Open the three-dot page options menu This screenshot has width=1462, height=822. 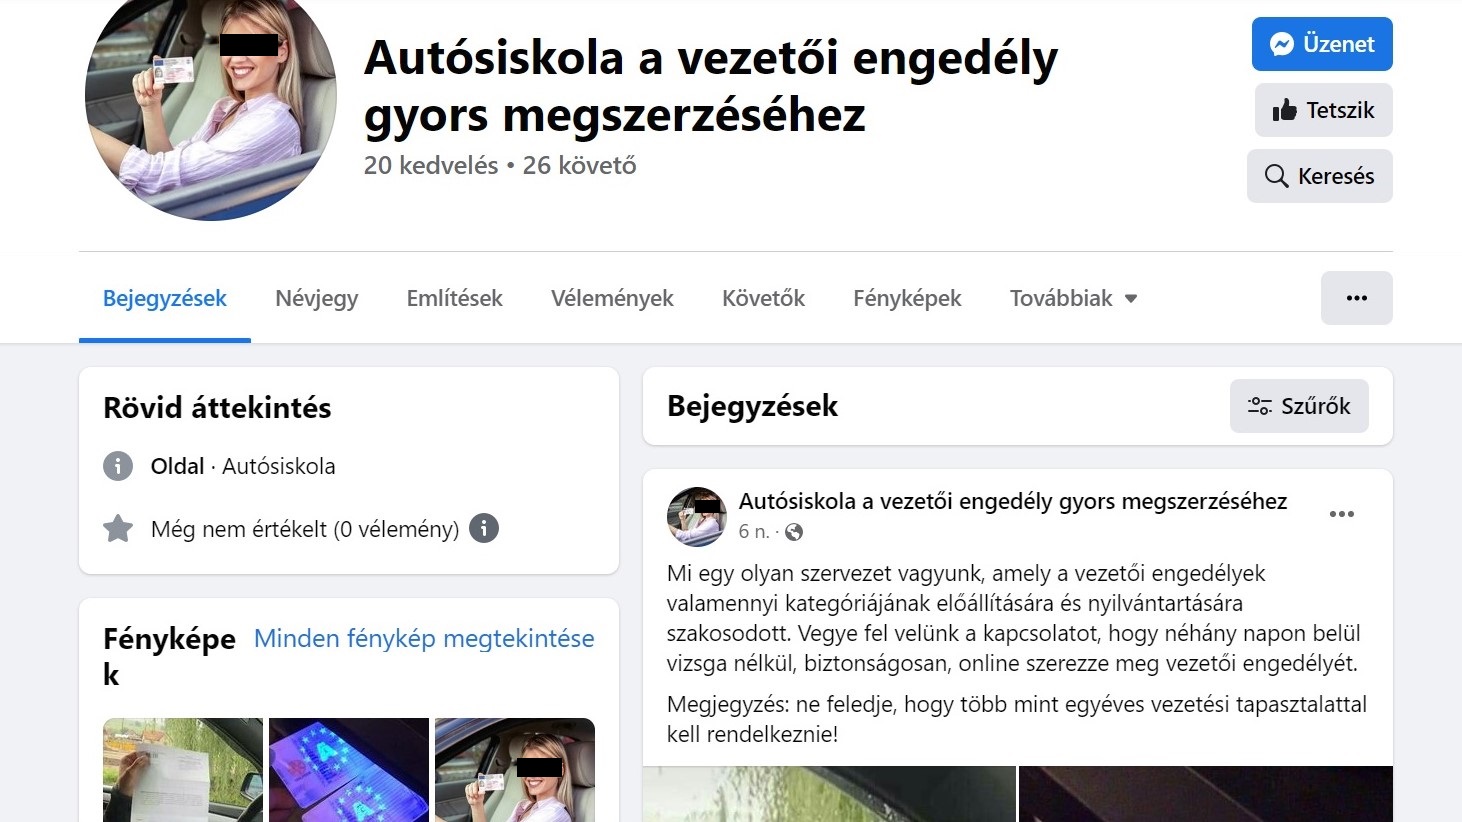pyautogui.click(x=1356, y=298)
